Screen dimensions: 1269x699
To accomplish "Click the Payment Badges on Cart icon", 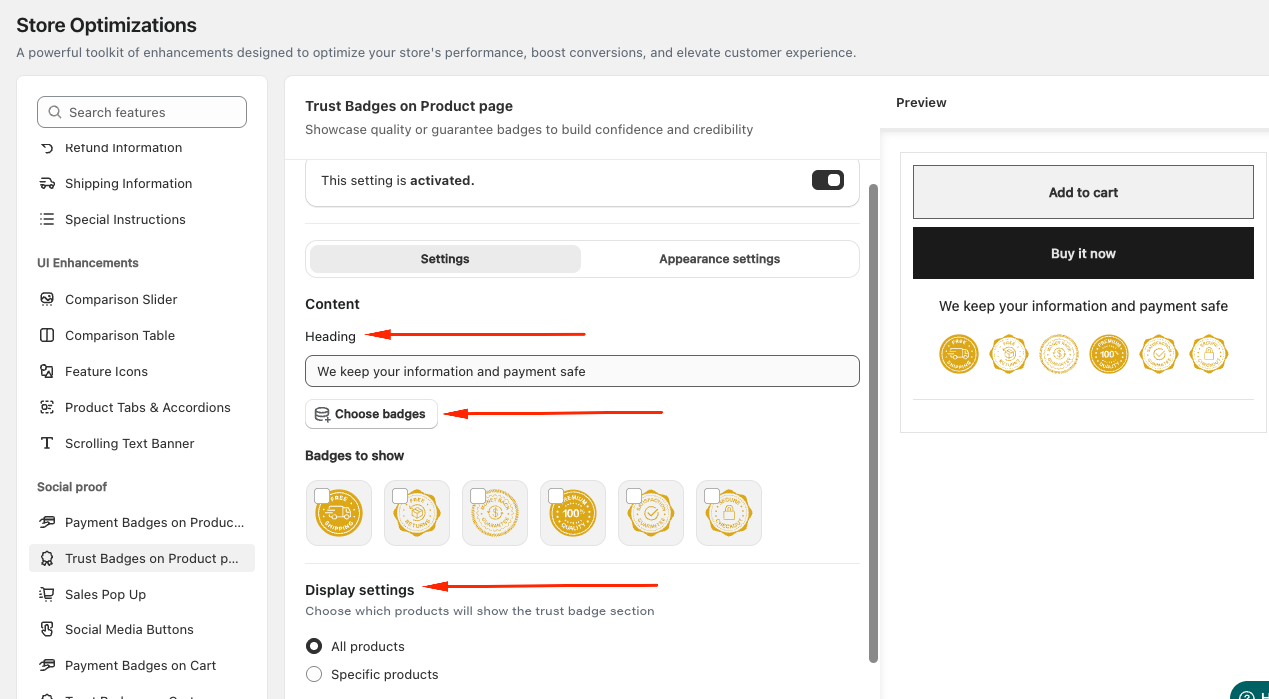I will 47,665.
